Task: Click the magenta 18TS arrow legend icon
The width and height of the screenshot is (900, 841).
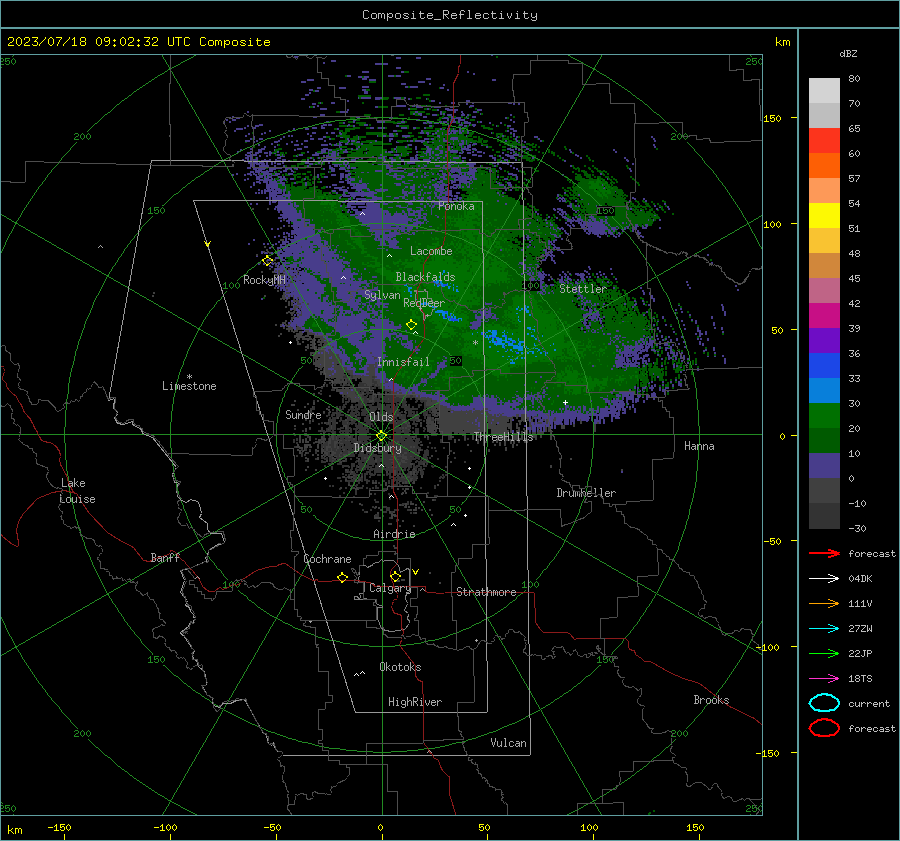Action: click(824, 679)
